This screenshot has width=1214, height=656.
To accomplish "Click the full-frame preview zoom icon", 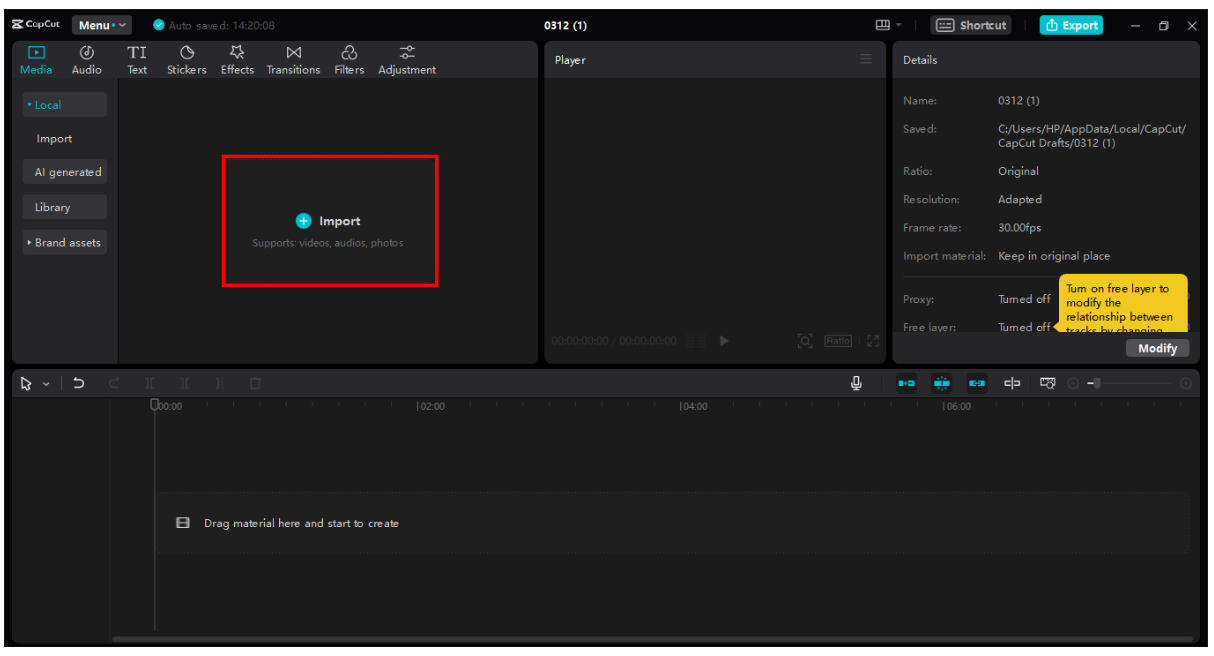I will tap(805, 341).
